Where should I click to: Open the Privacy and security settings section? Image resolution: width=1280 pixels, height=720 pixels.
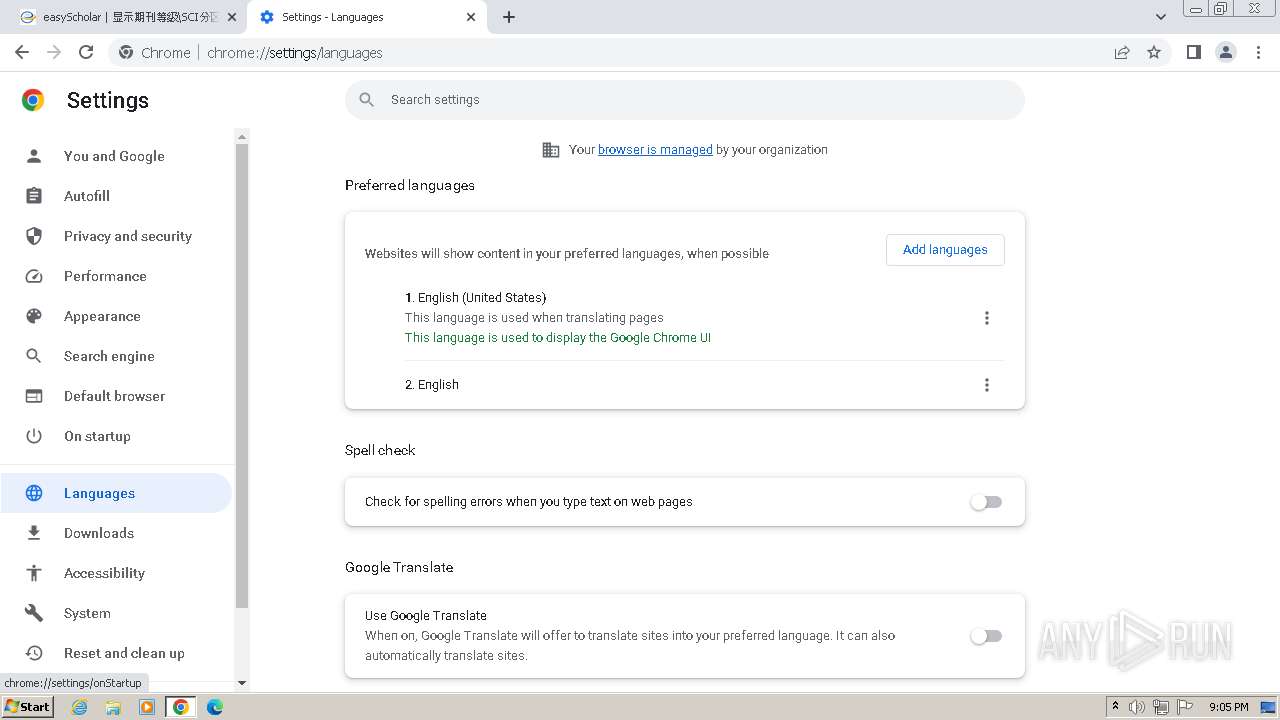[x=127, y=236]
